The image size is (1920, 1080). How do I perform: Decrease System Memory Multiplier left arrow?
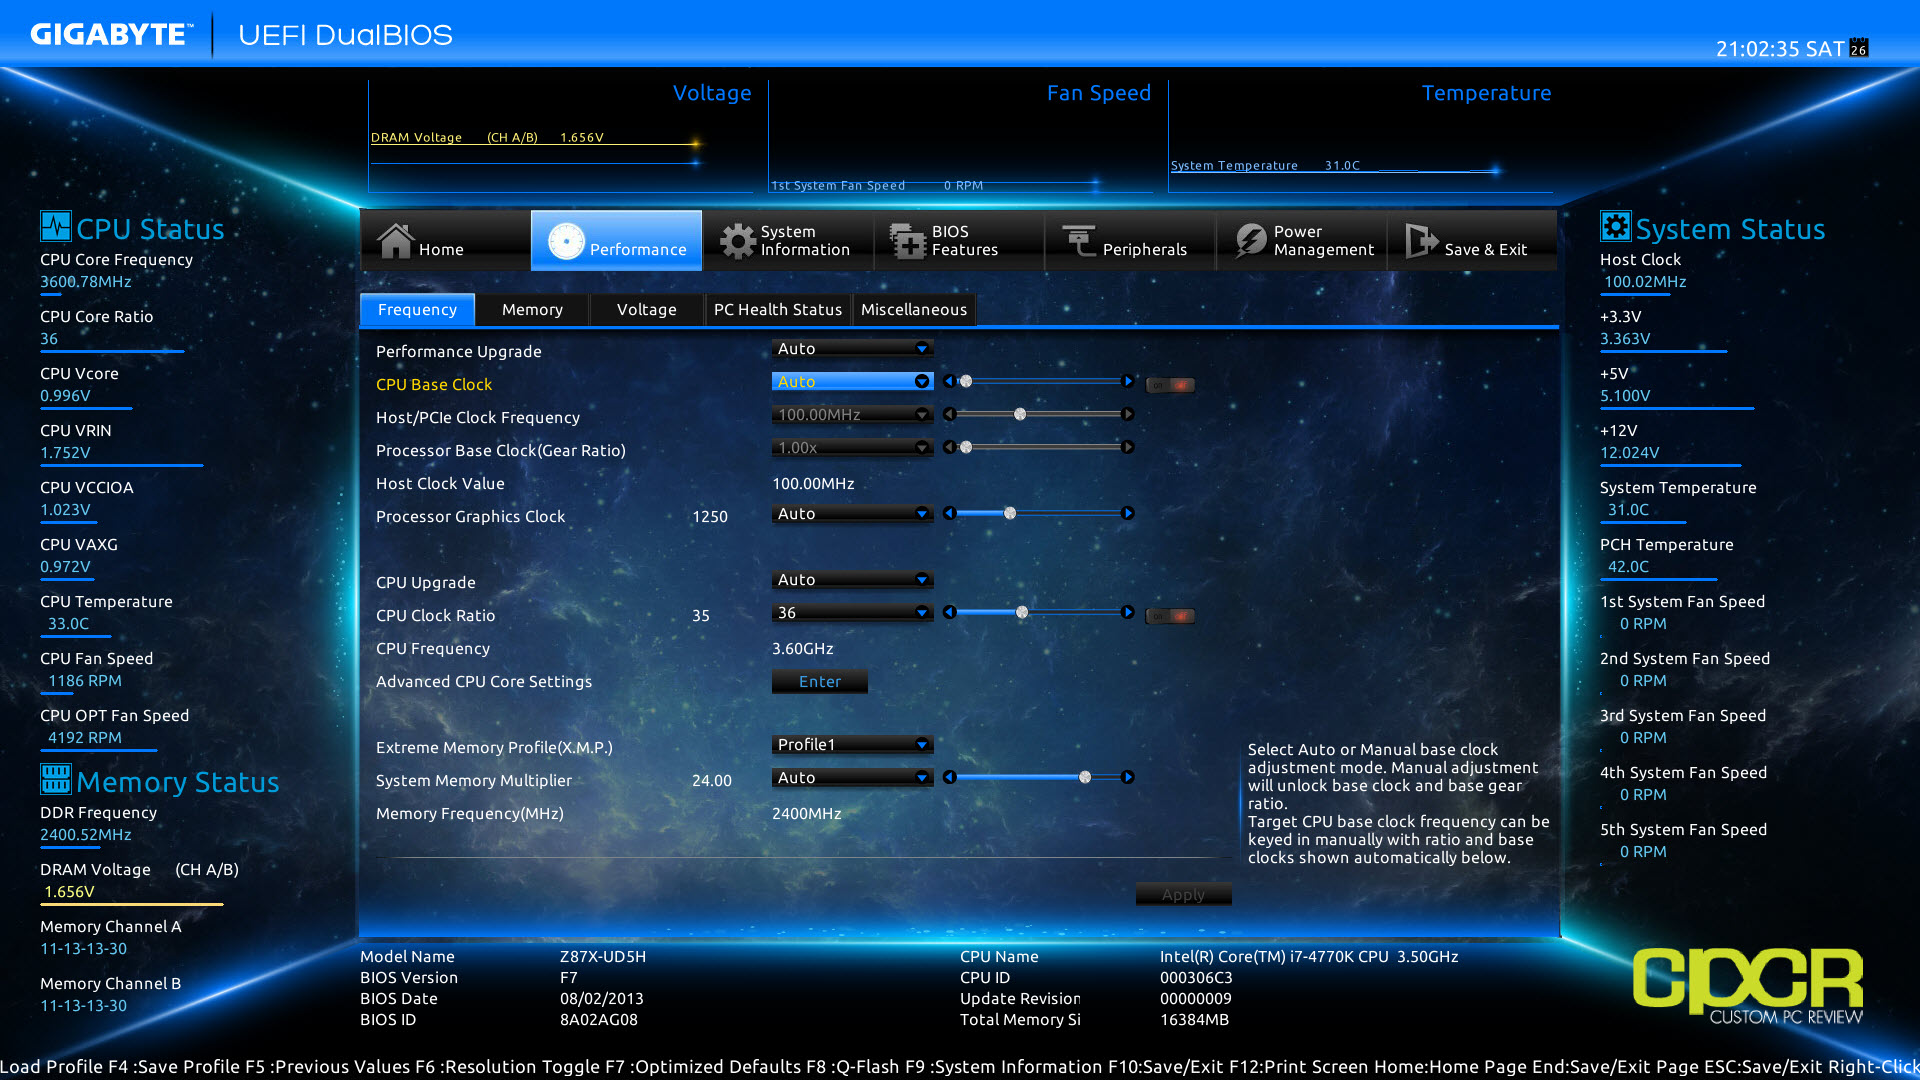[x=949, y=777]
